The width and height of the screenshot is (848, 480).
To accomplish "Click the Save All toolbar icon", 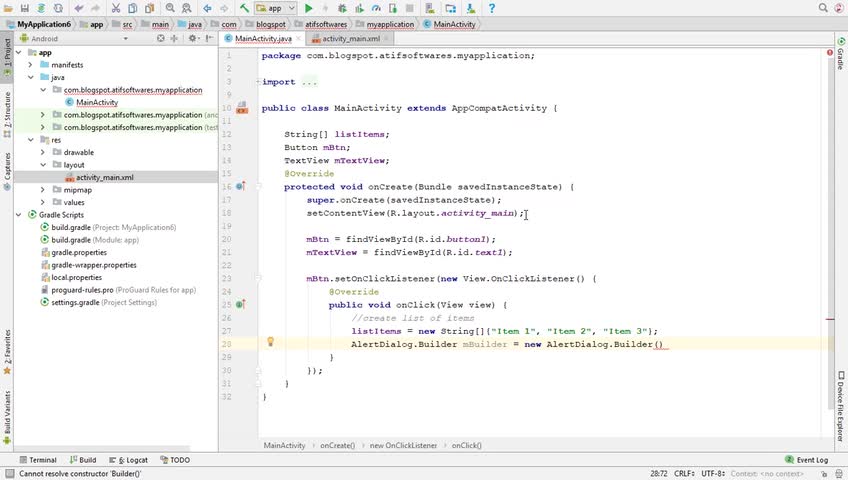I will click(x=25, y=8).
